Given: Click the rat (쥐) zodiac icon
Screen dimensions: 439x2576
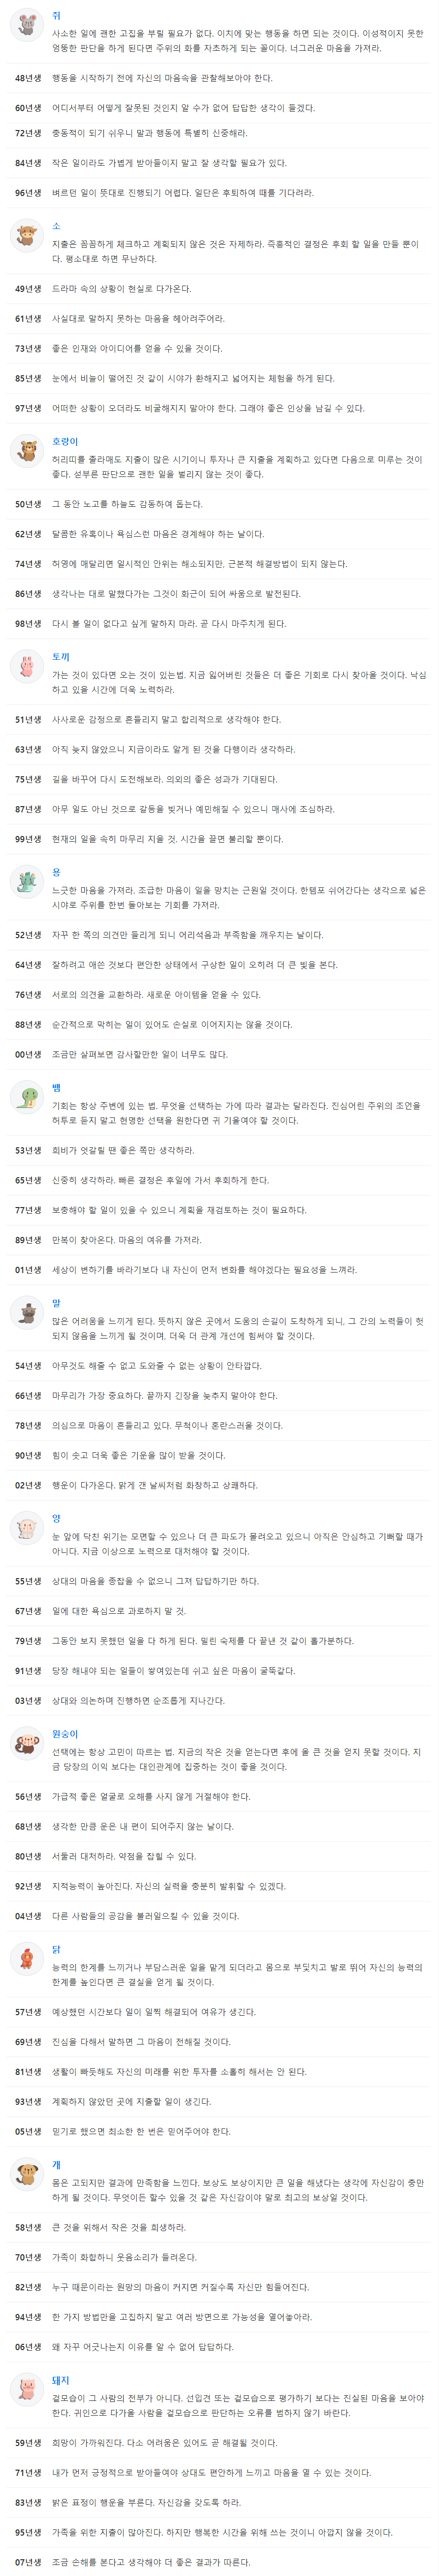Looking at the screenshot, I should 26,25.
